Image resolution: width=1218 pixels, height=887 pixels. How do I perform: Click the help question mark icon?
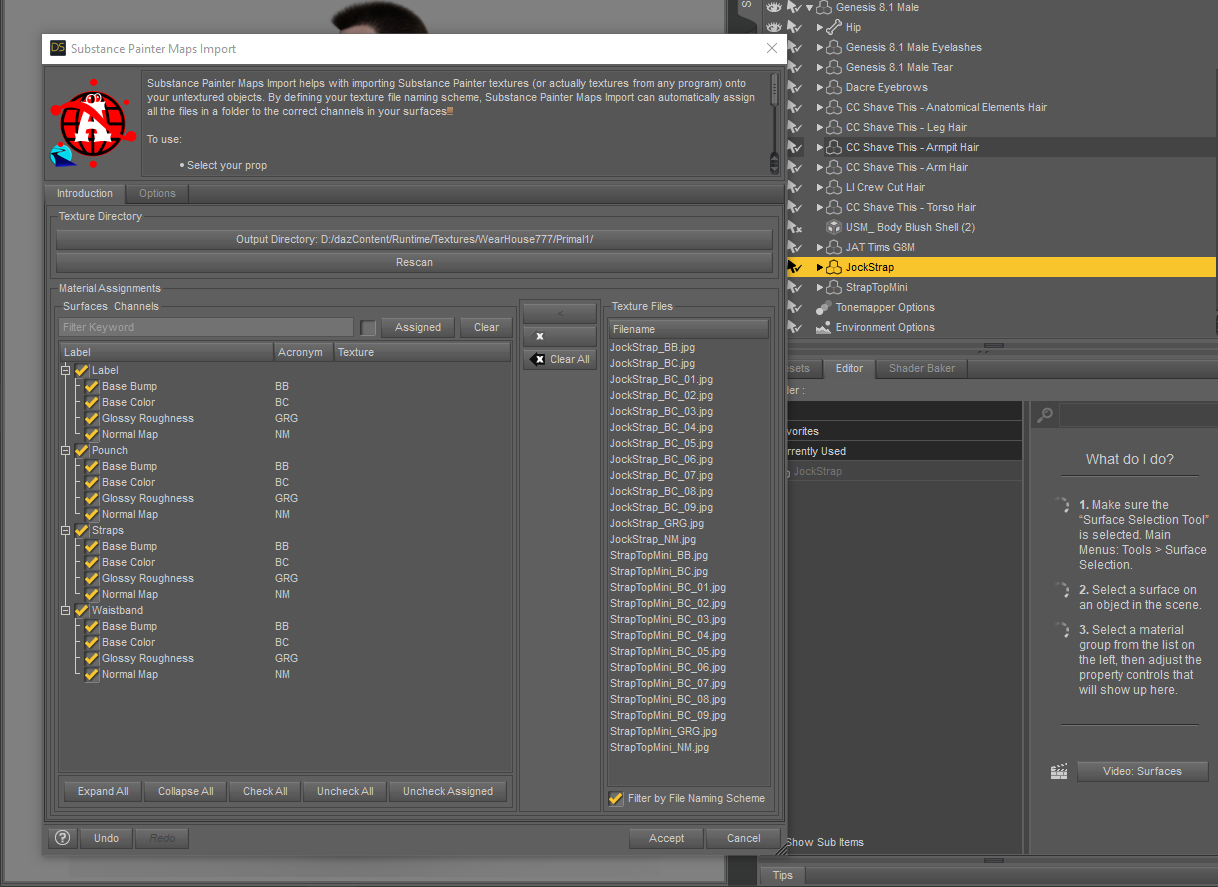(x=61, y=838)
